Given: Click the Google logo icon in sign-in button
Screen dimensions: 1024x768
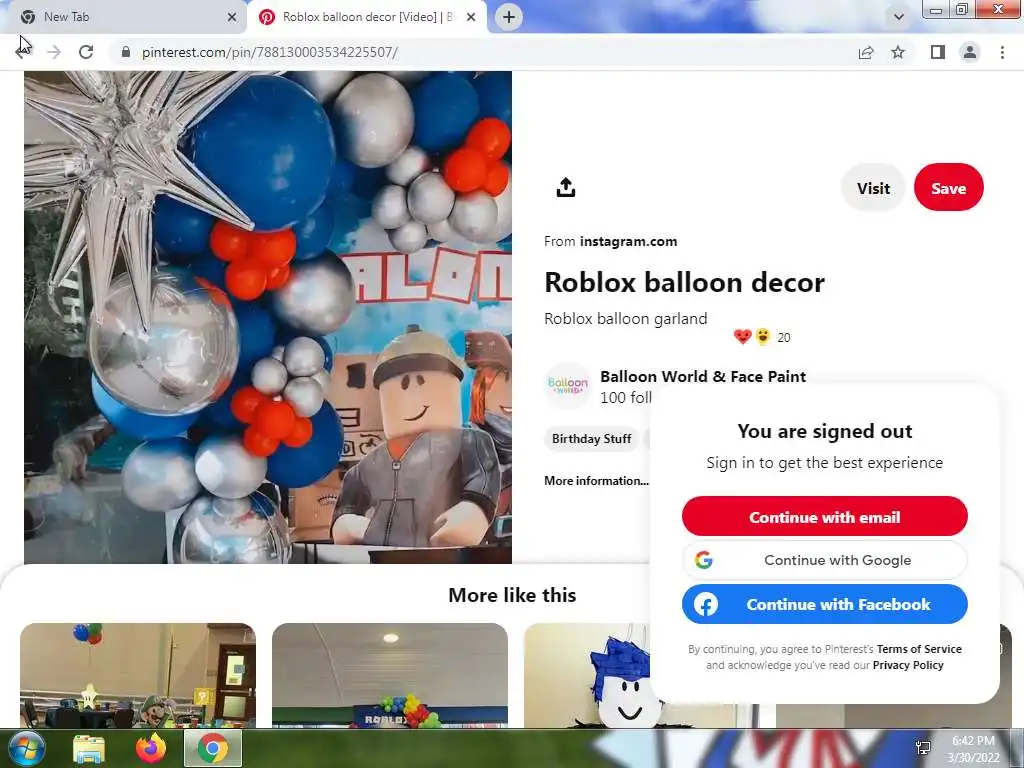Looking at the screenshot, I should 704,560.
